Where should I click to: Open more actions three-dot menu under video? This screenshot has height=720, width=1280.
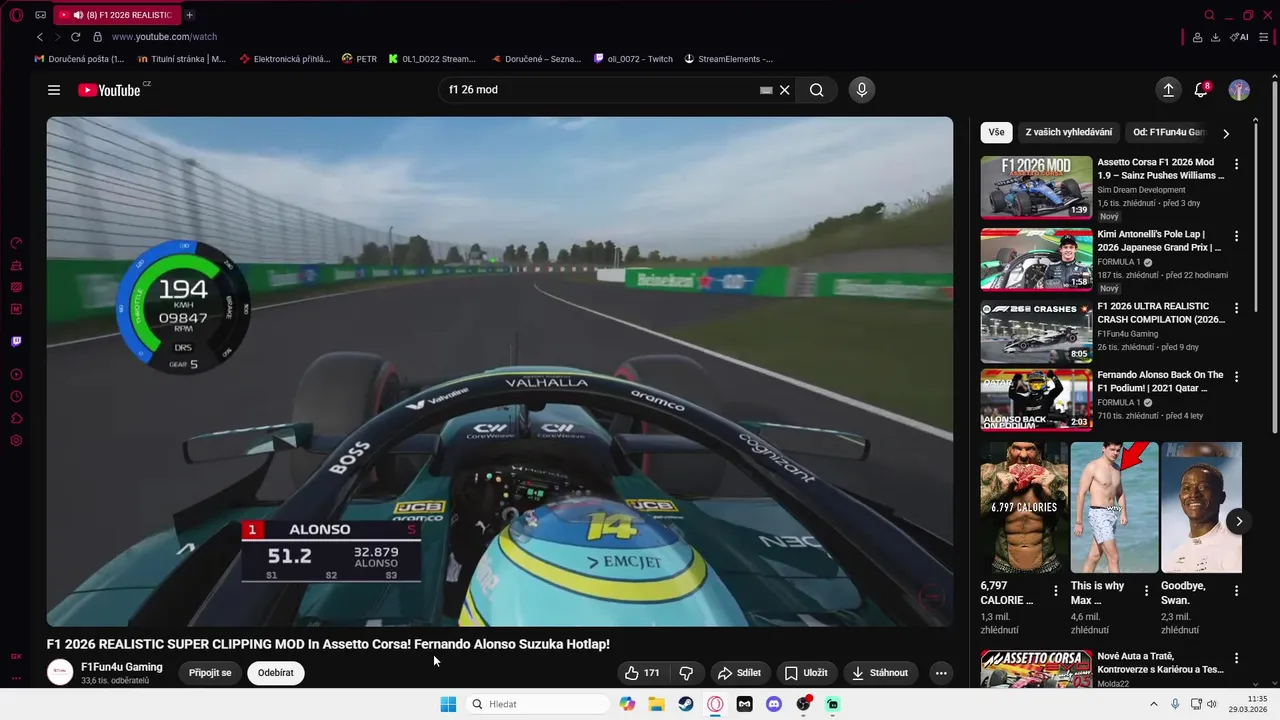[x=941, y=673]
